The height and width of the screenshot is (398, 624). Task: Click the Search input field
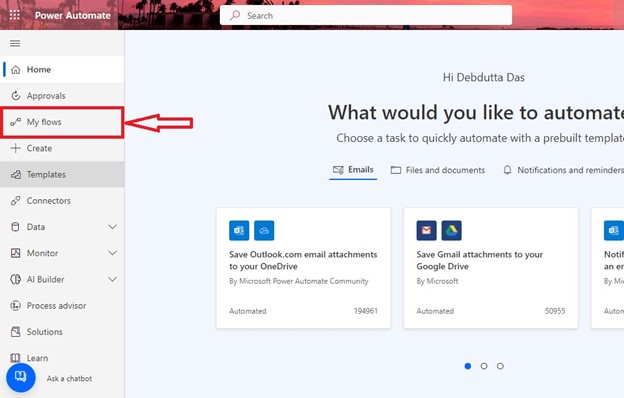coord(366,16)
